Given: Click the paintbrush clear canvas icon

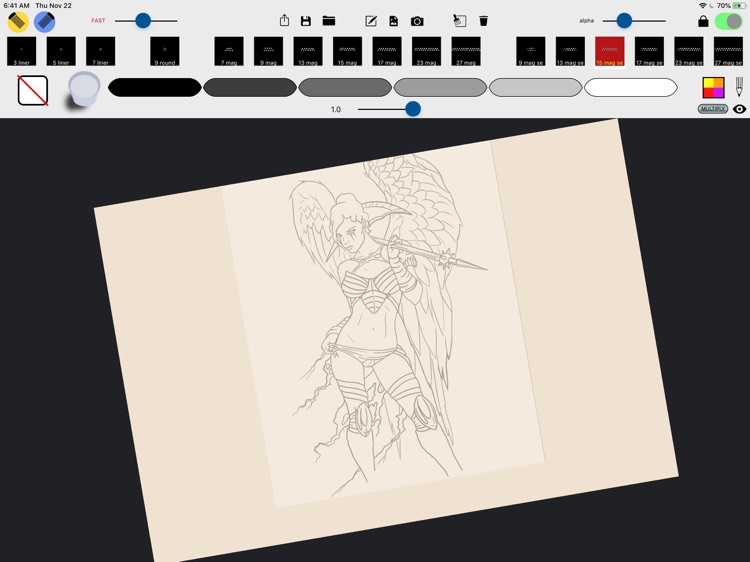Looking at the screenshot, I should (x=459, y=20).
